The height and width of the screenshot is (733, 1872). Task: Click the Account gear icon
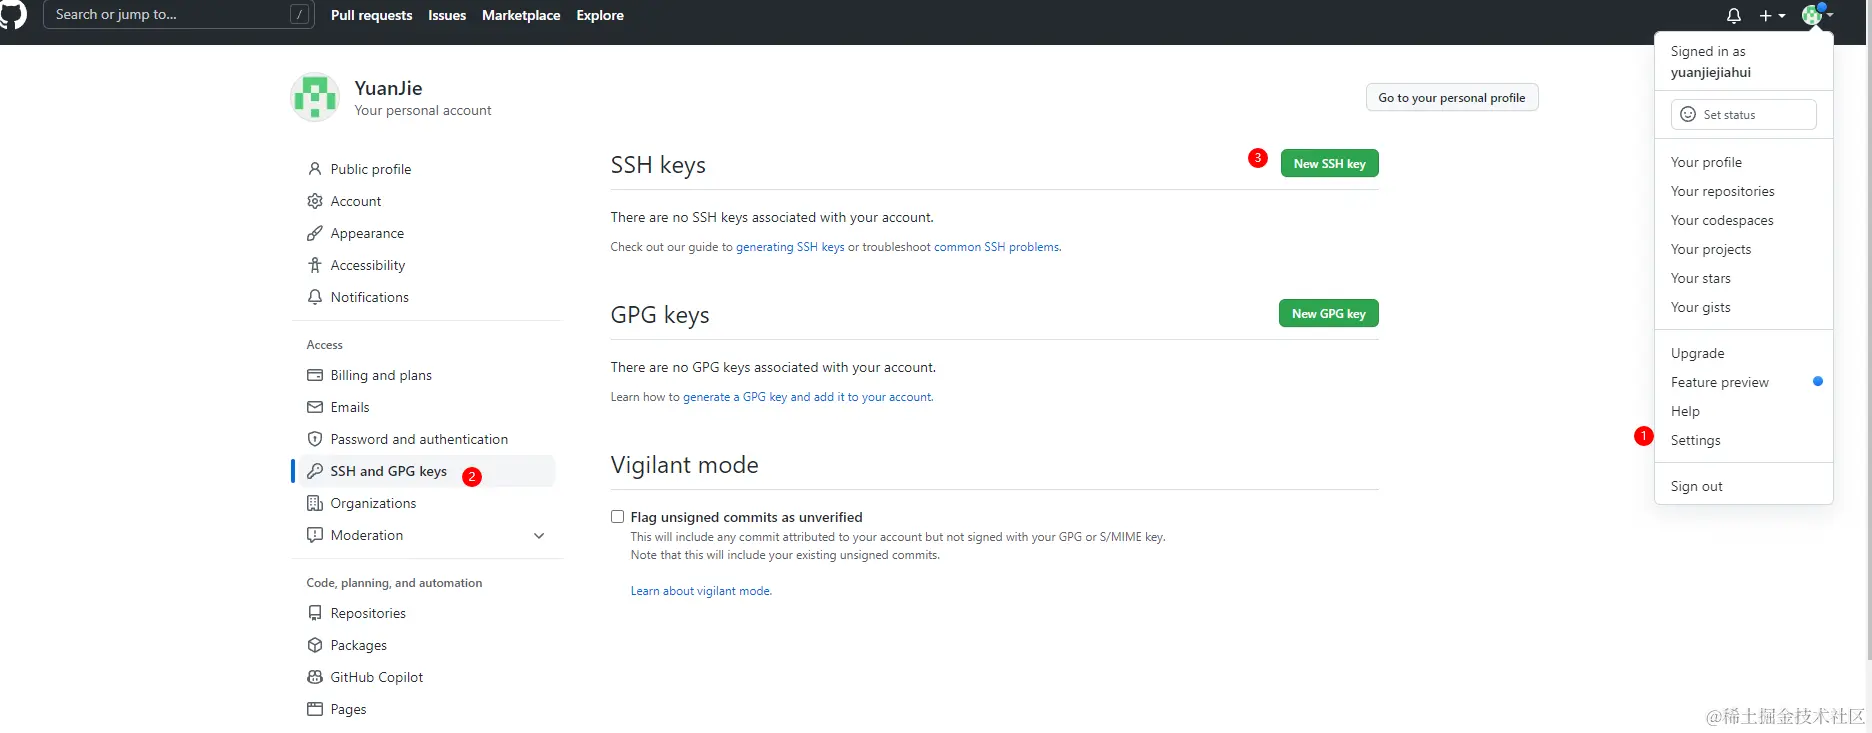coord(315,201)
